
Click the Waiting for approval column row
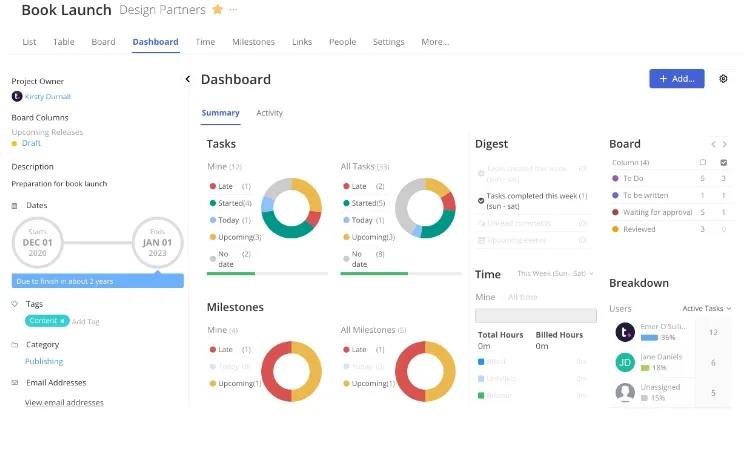[671, 212]
